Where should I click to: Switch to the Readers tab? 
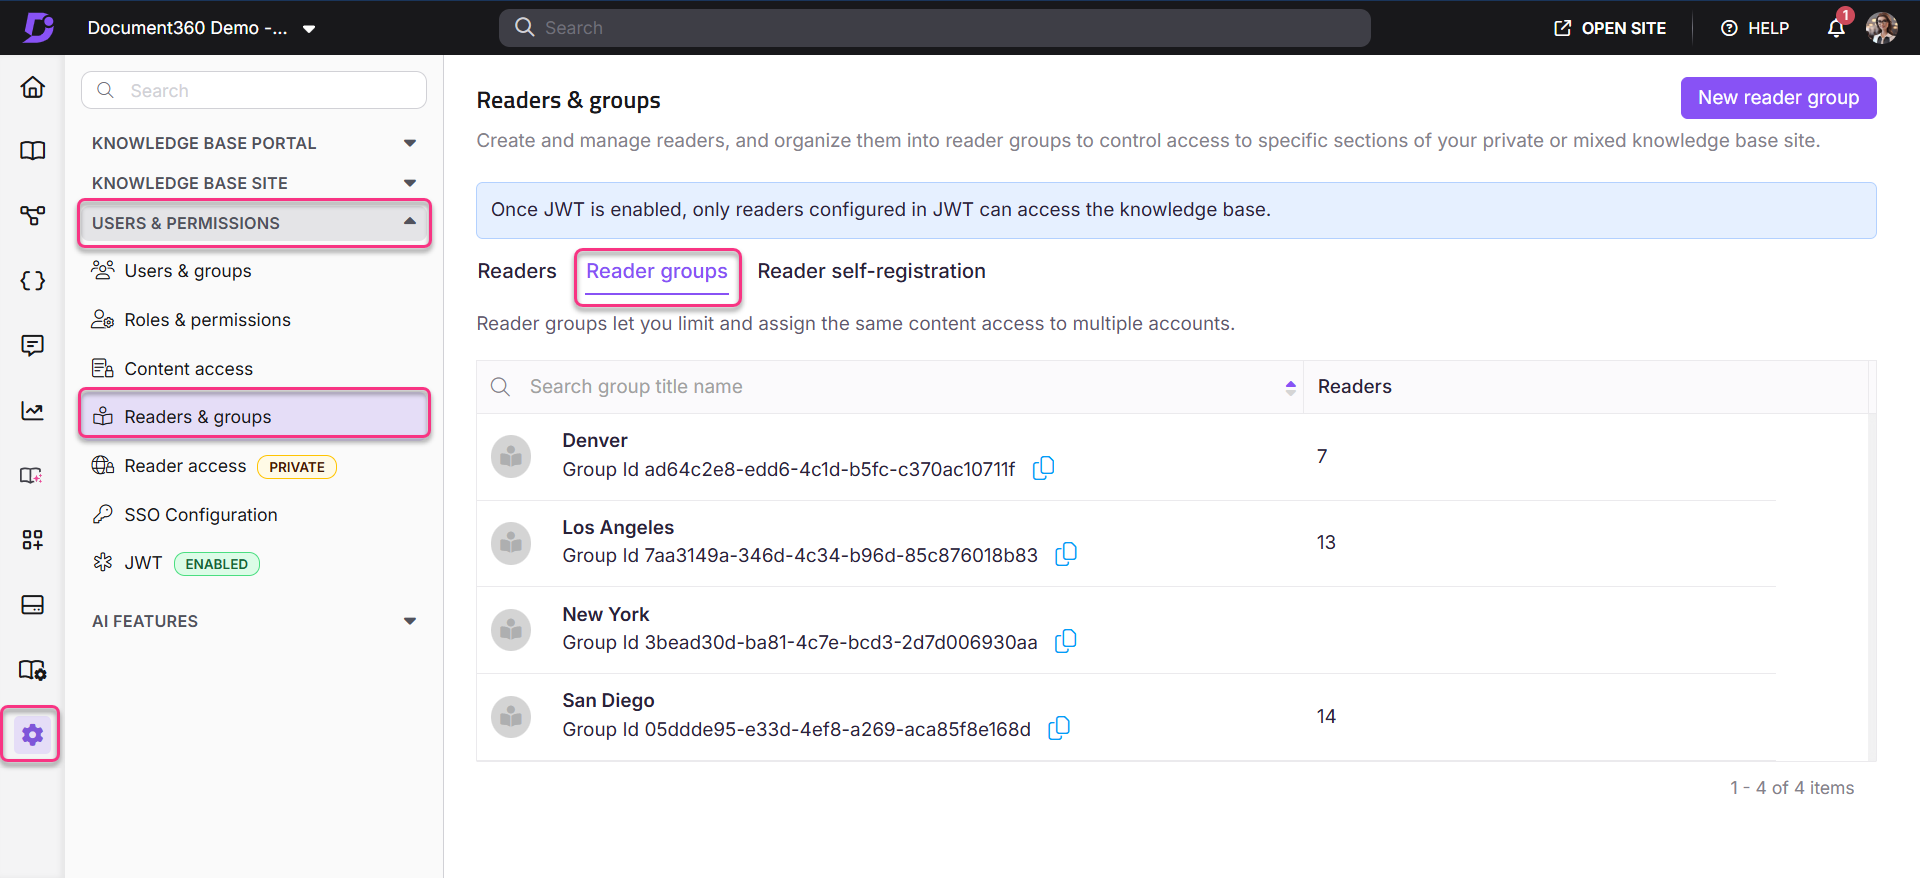tap(517, 271)
